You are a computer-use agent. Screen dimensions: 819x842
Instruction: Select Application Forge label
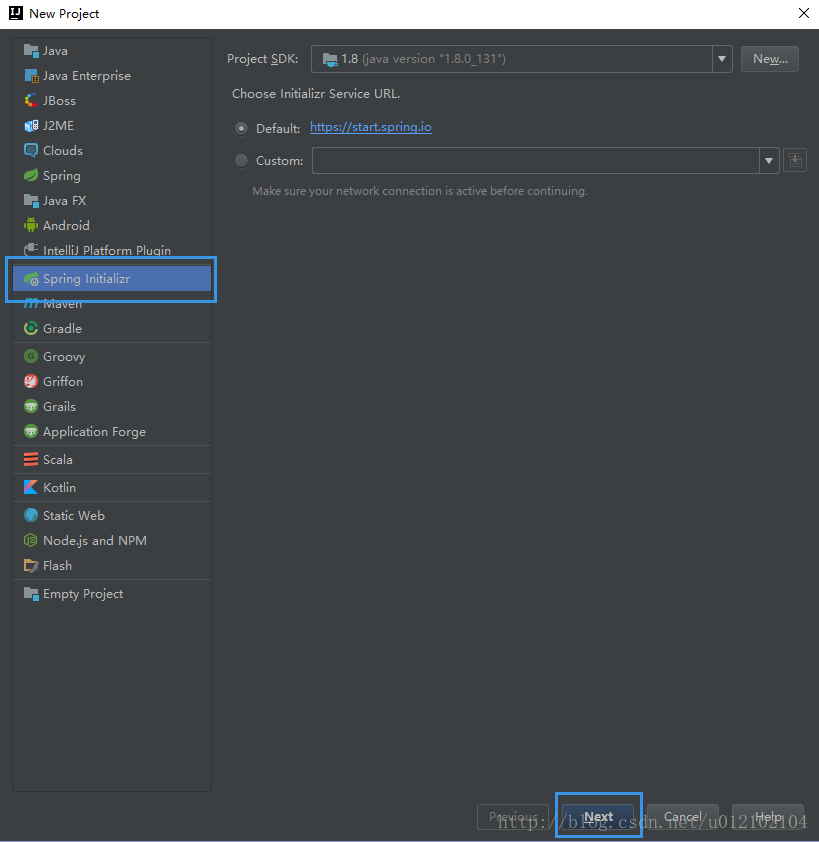coord(95,432)
